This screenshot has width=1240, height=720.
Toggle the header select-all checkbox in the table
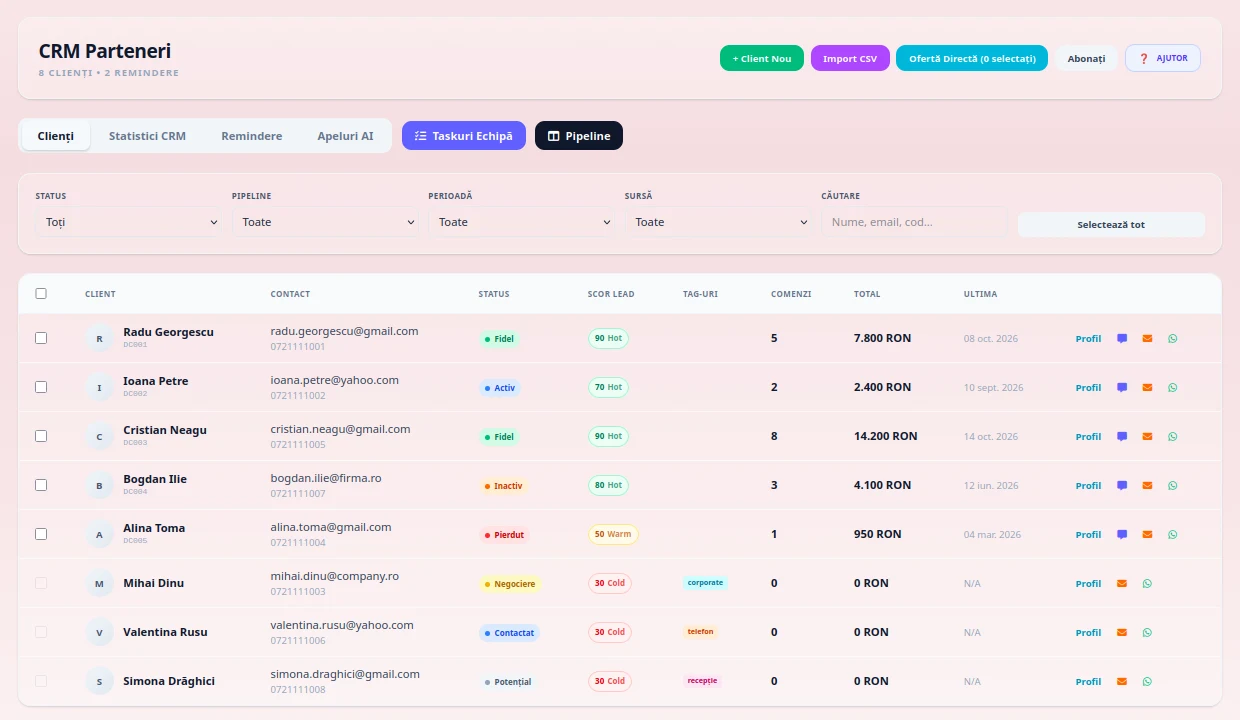pyautogui.click(x=41, y=294)
